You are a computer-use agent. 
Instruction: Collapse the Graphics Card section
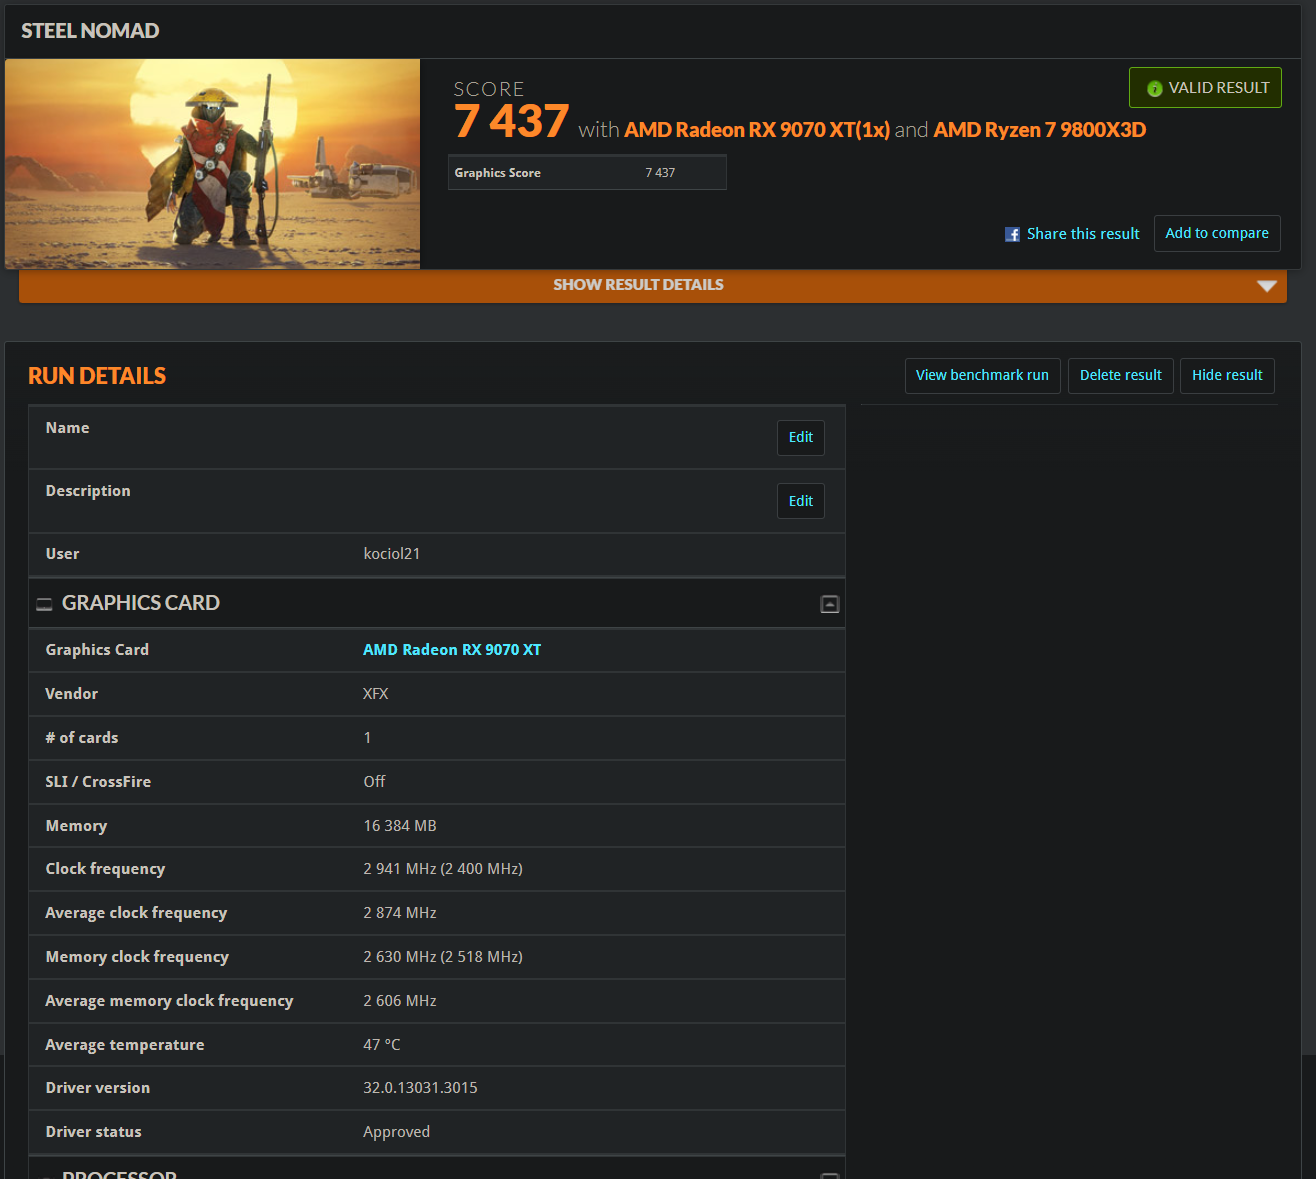(x=829, y=604)
